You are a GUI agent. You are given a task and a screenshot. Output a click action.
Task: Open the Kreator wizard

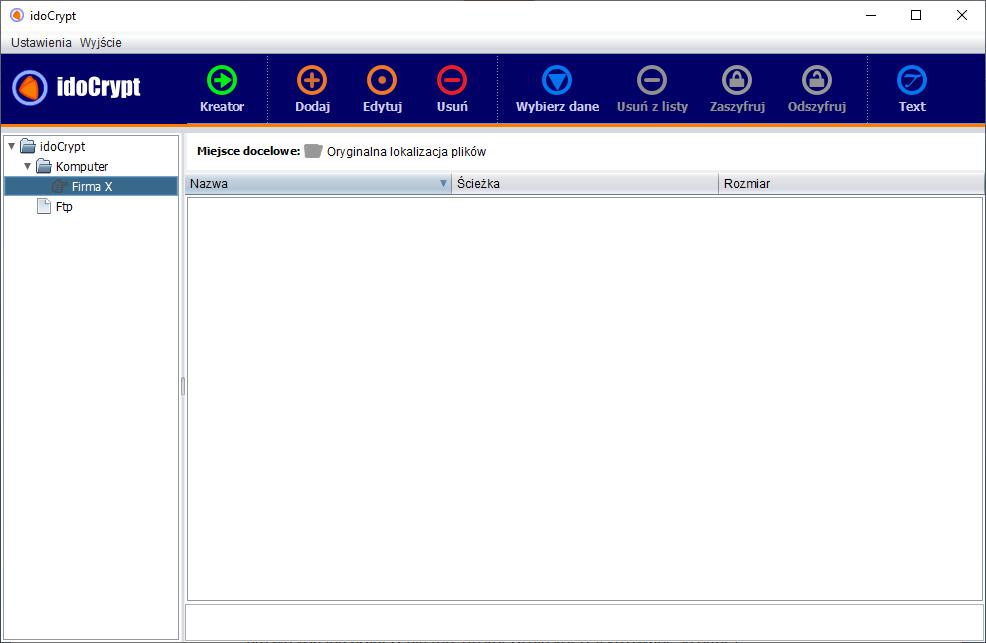click(221, 89)
